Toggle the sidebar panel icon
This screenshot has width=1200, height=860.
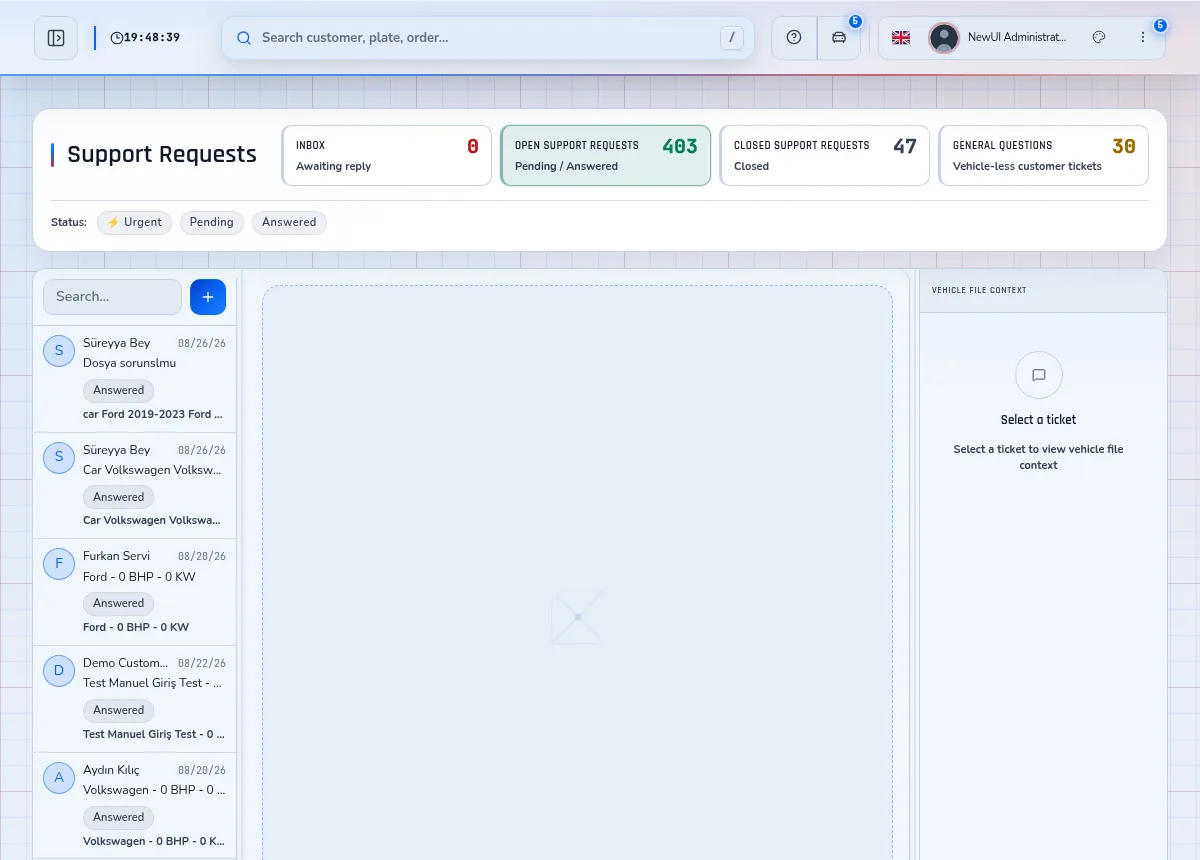click(x=56, y=38)
